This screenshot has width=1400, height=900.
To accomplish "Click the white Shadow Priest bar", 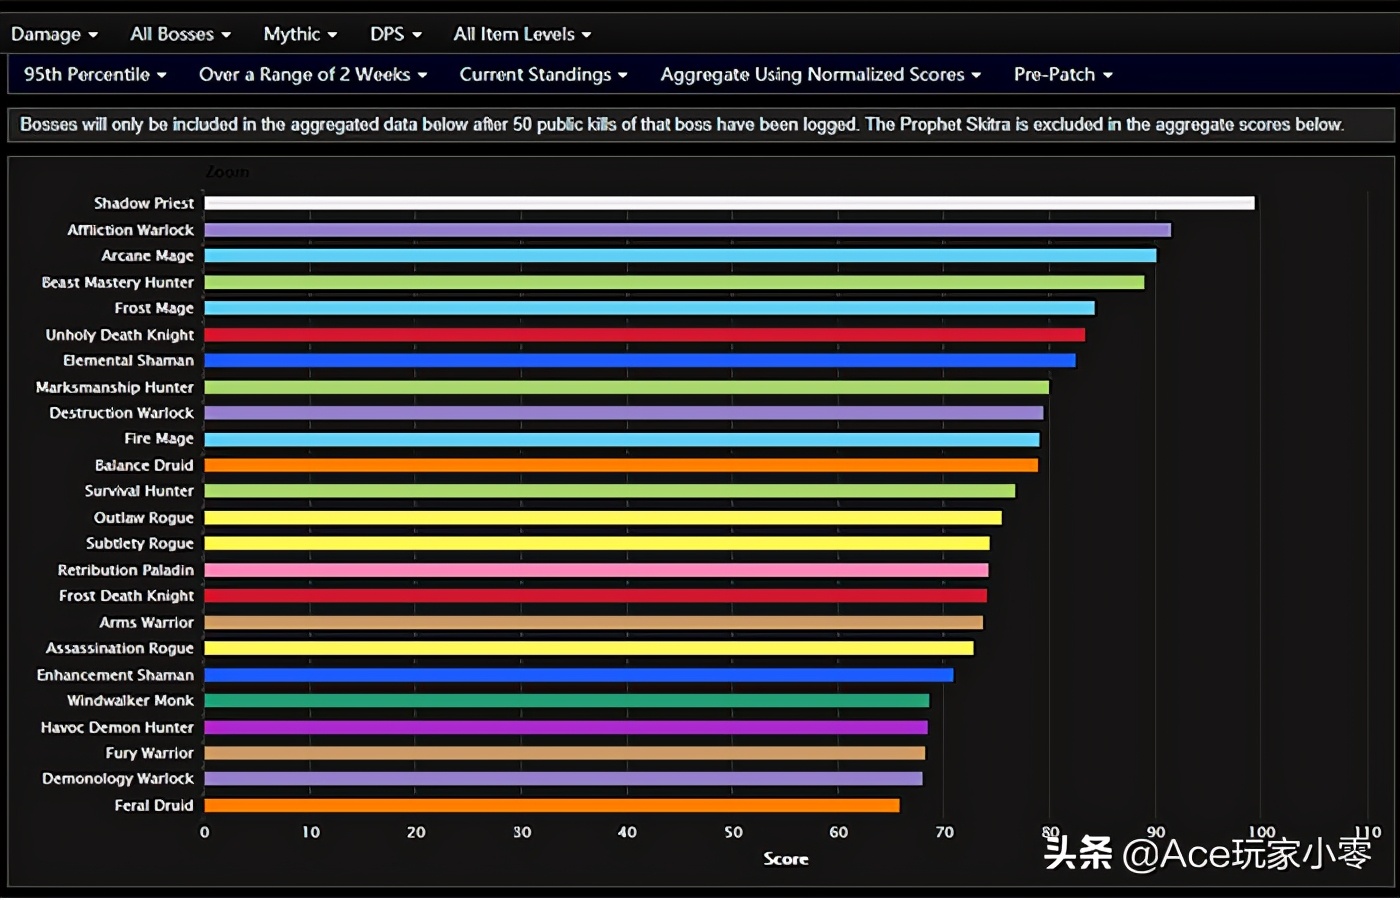I will coord(729,203).
